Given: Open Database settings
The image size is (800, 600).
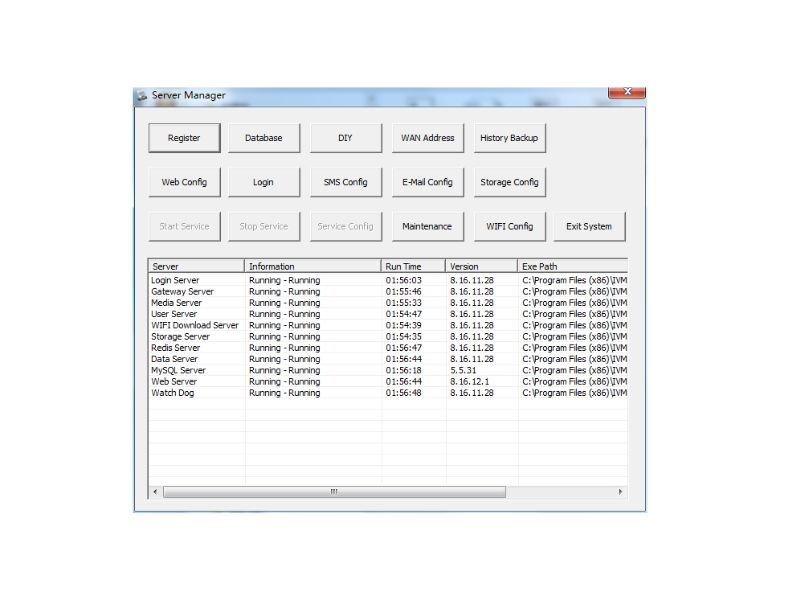Looking at the screenshot, I should (264, 138).
